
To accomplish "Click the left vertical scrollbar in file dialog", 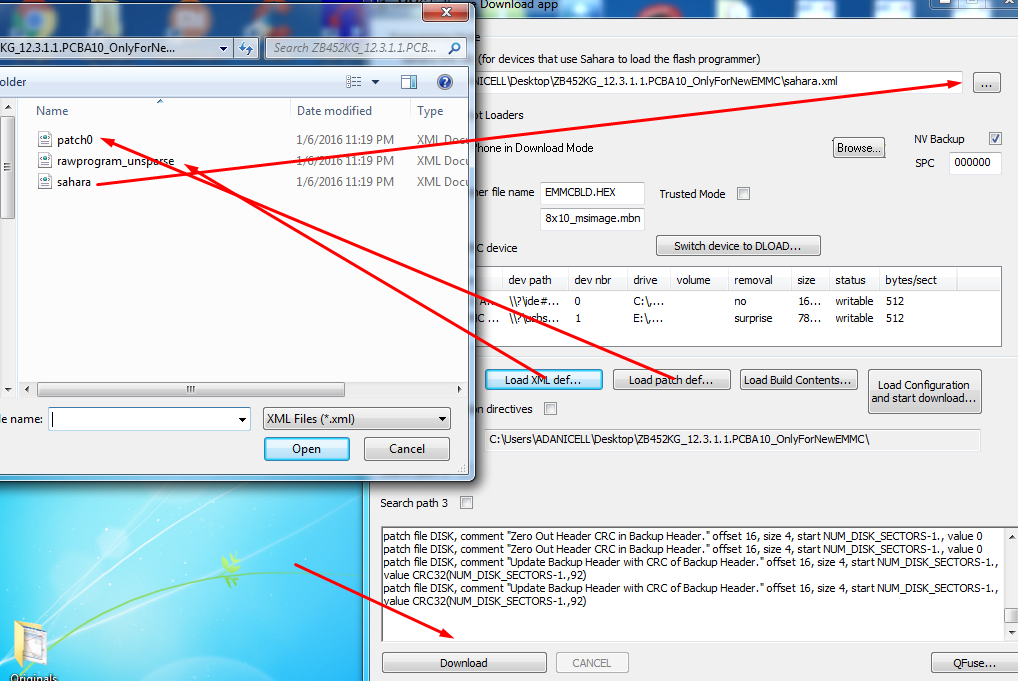I will (x=7, y=167).
